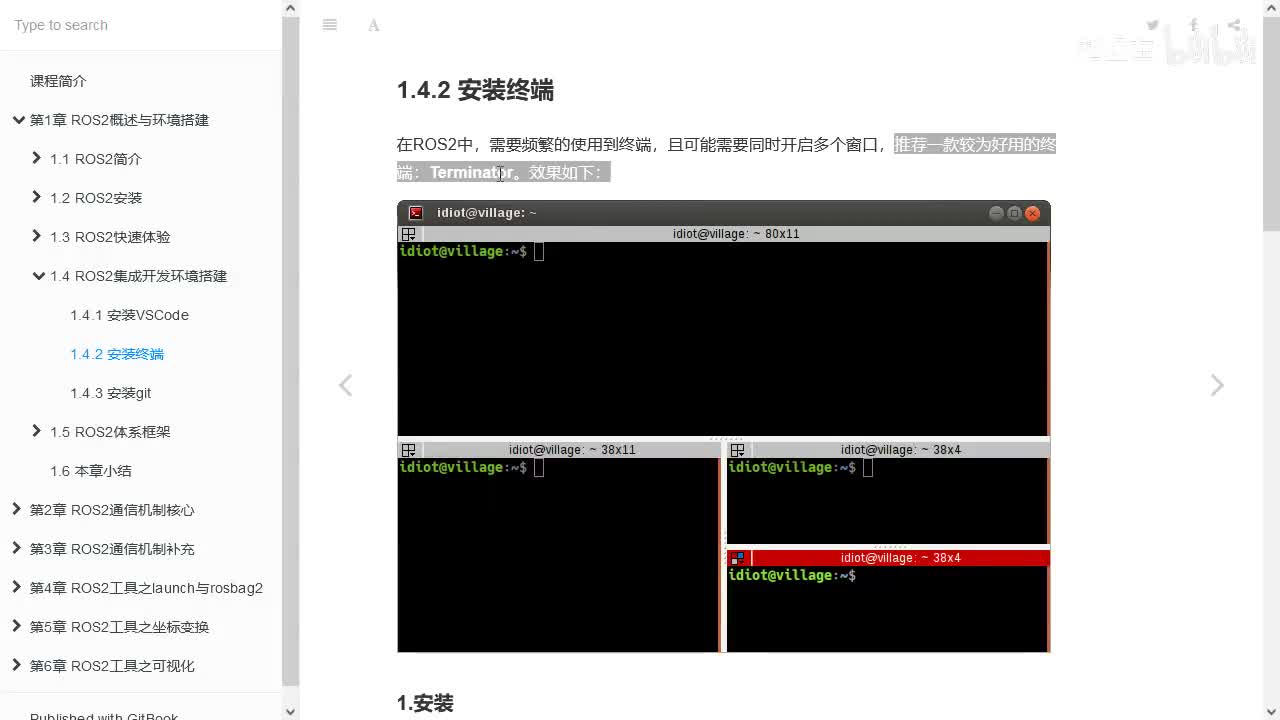Screen dimensions: 1280x720
Task: Open the font settings icon
Action: coord(374,25)
